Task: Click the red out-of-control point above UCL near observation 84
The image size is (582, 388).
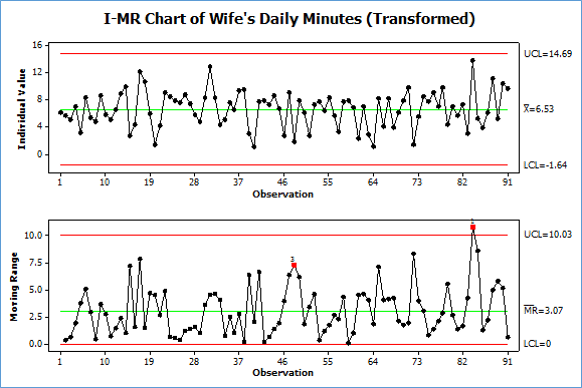Action: pyautogui.click(x=473, y=227)
